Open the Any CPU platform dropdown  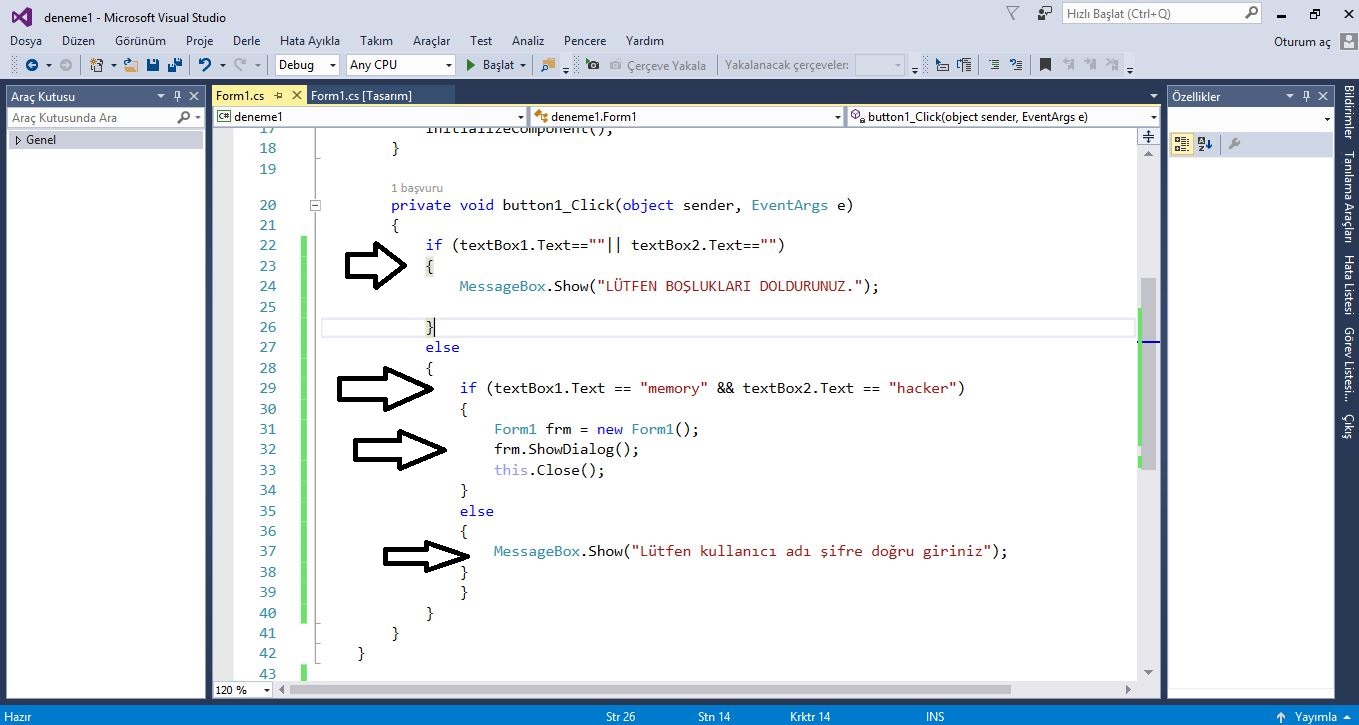(x=448, y=65)
